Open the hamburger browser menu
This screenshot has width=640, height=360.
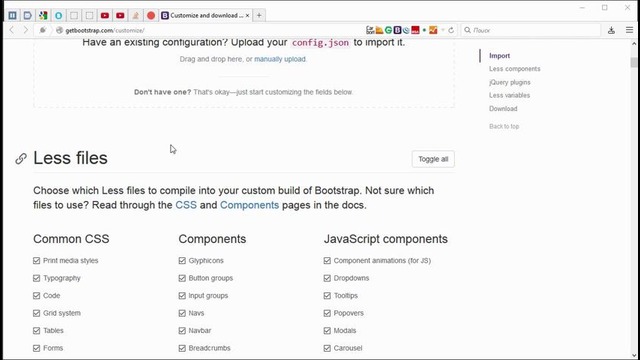click(x=629, y=30)
